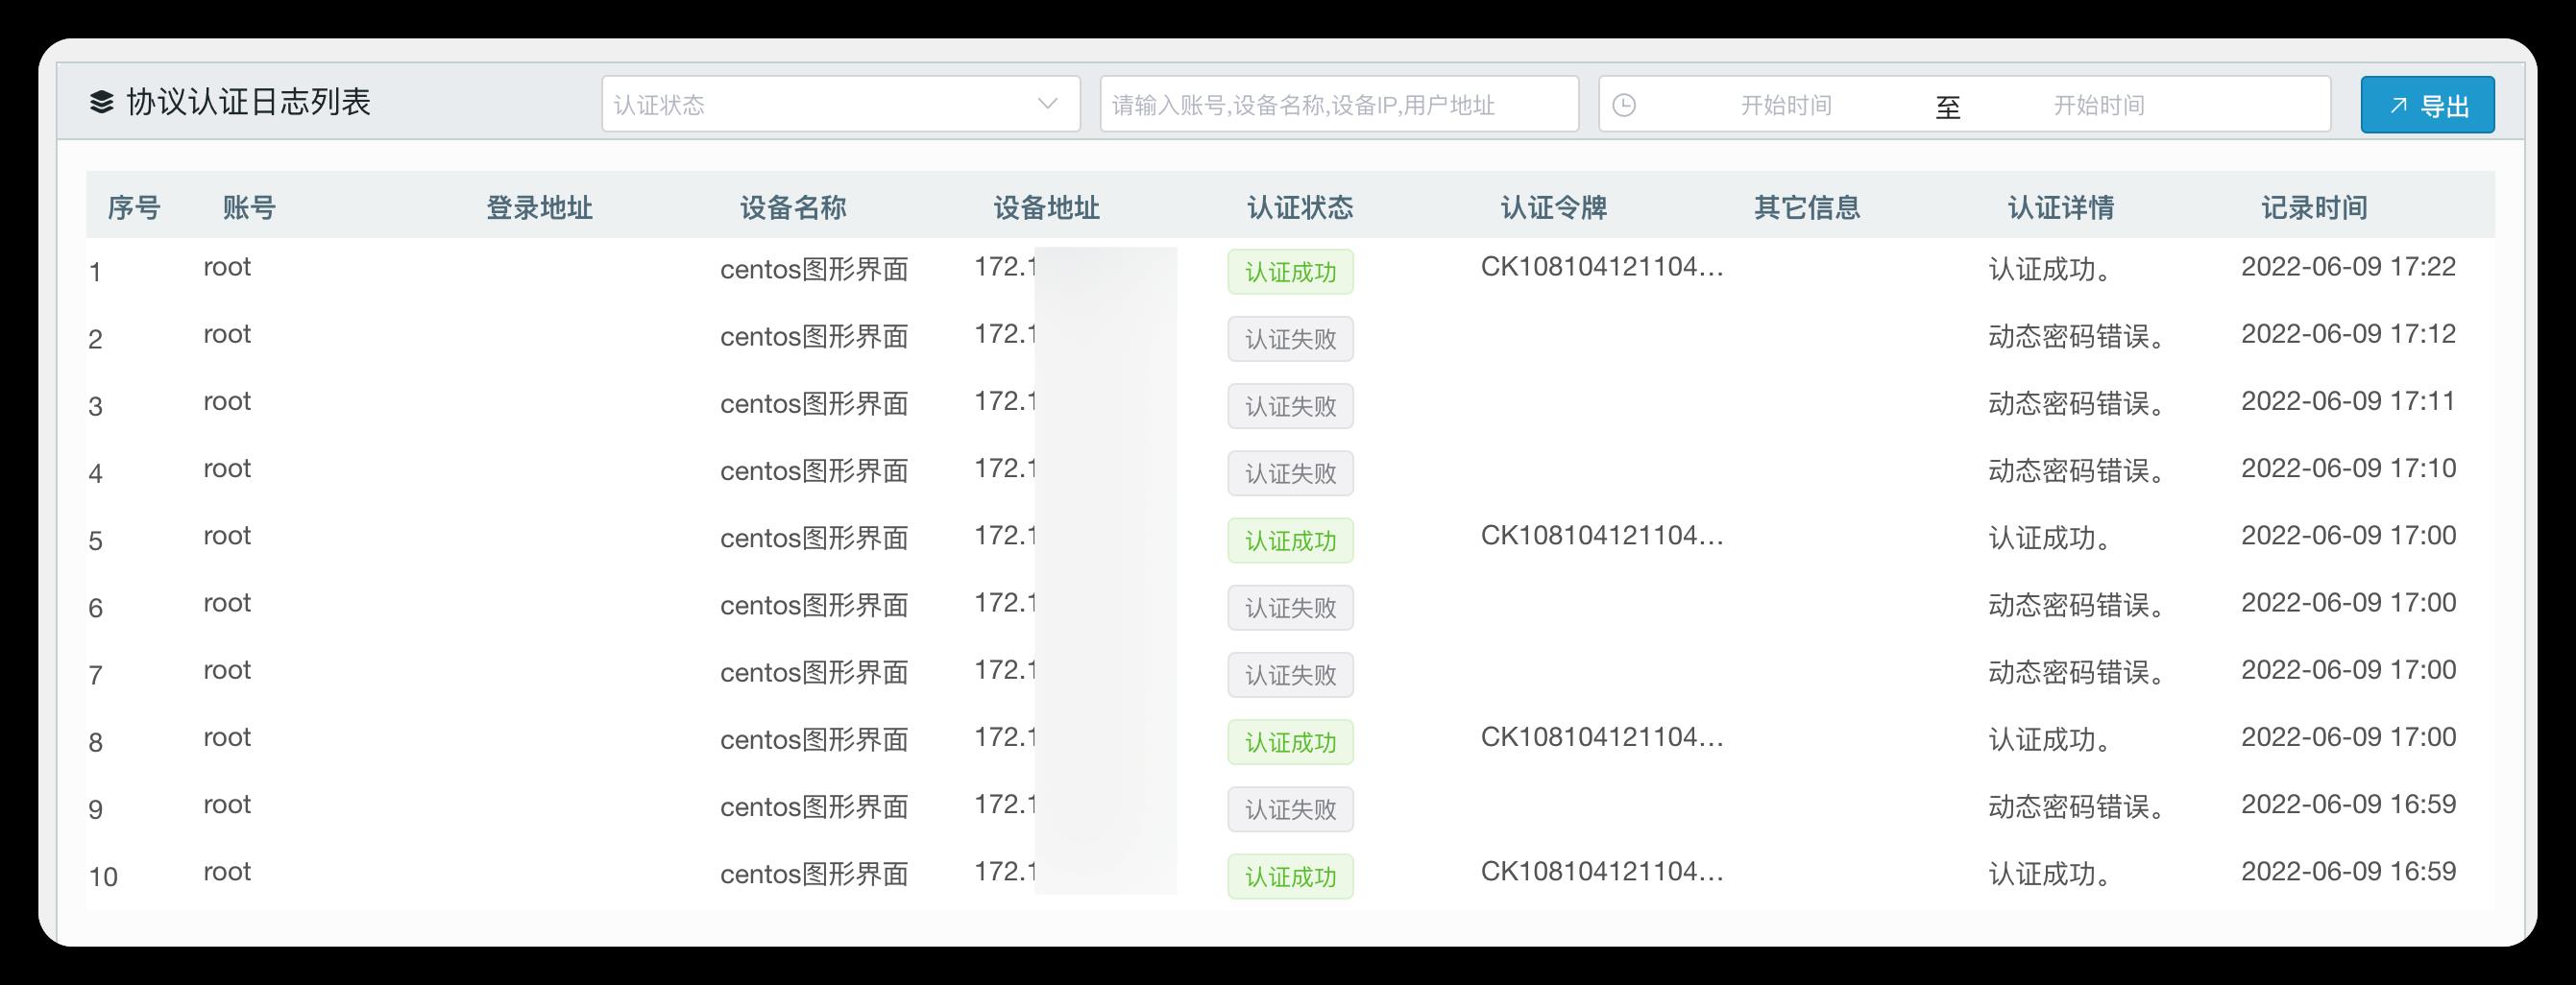Click the 2022-06-09 16:59 timestamp in row 10
The image size is (2576, 985).
pos(2348,872)
